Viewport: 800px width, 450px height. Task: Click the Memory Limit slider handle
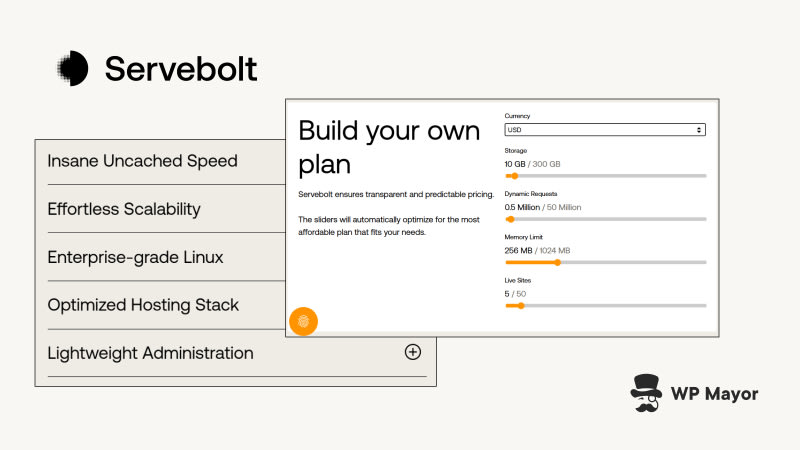pos(557,262)
